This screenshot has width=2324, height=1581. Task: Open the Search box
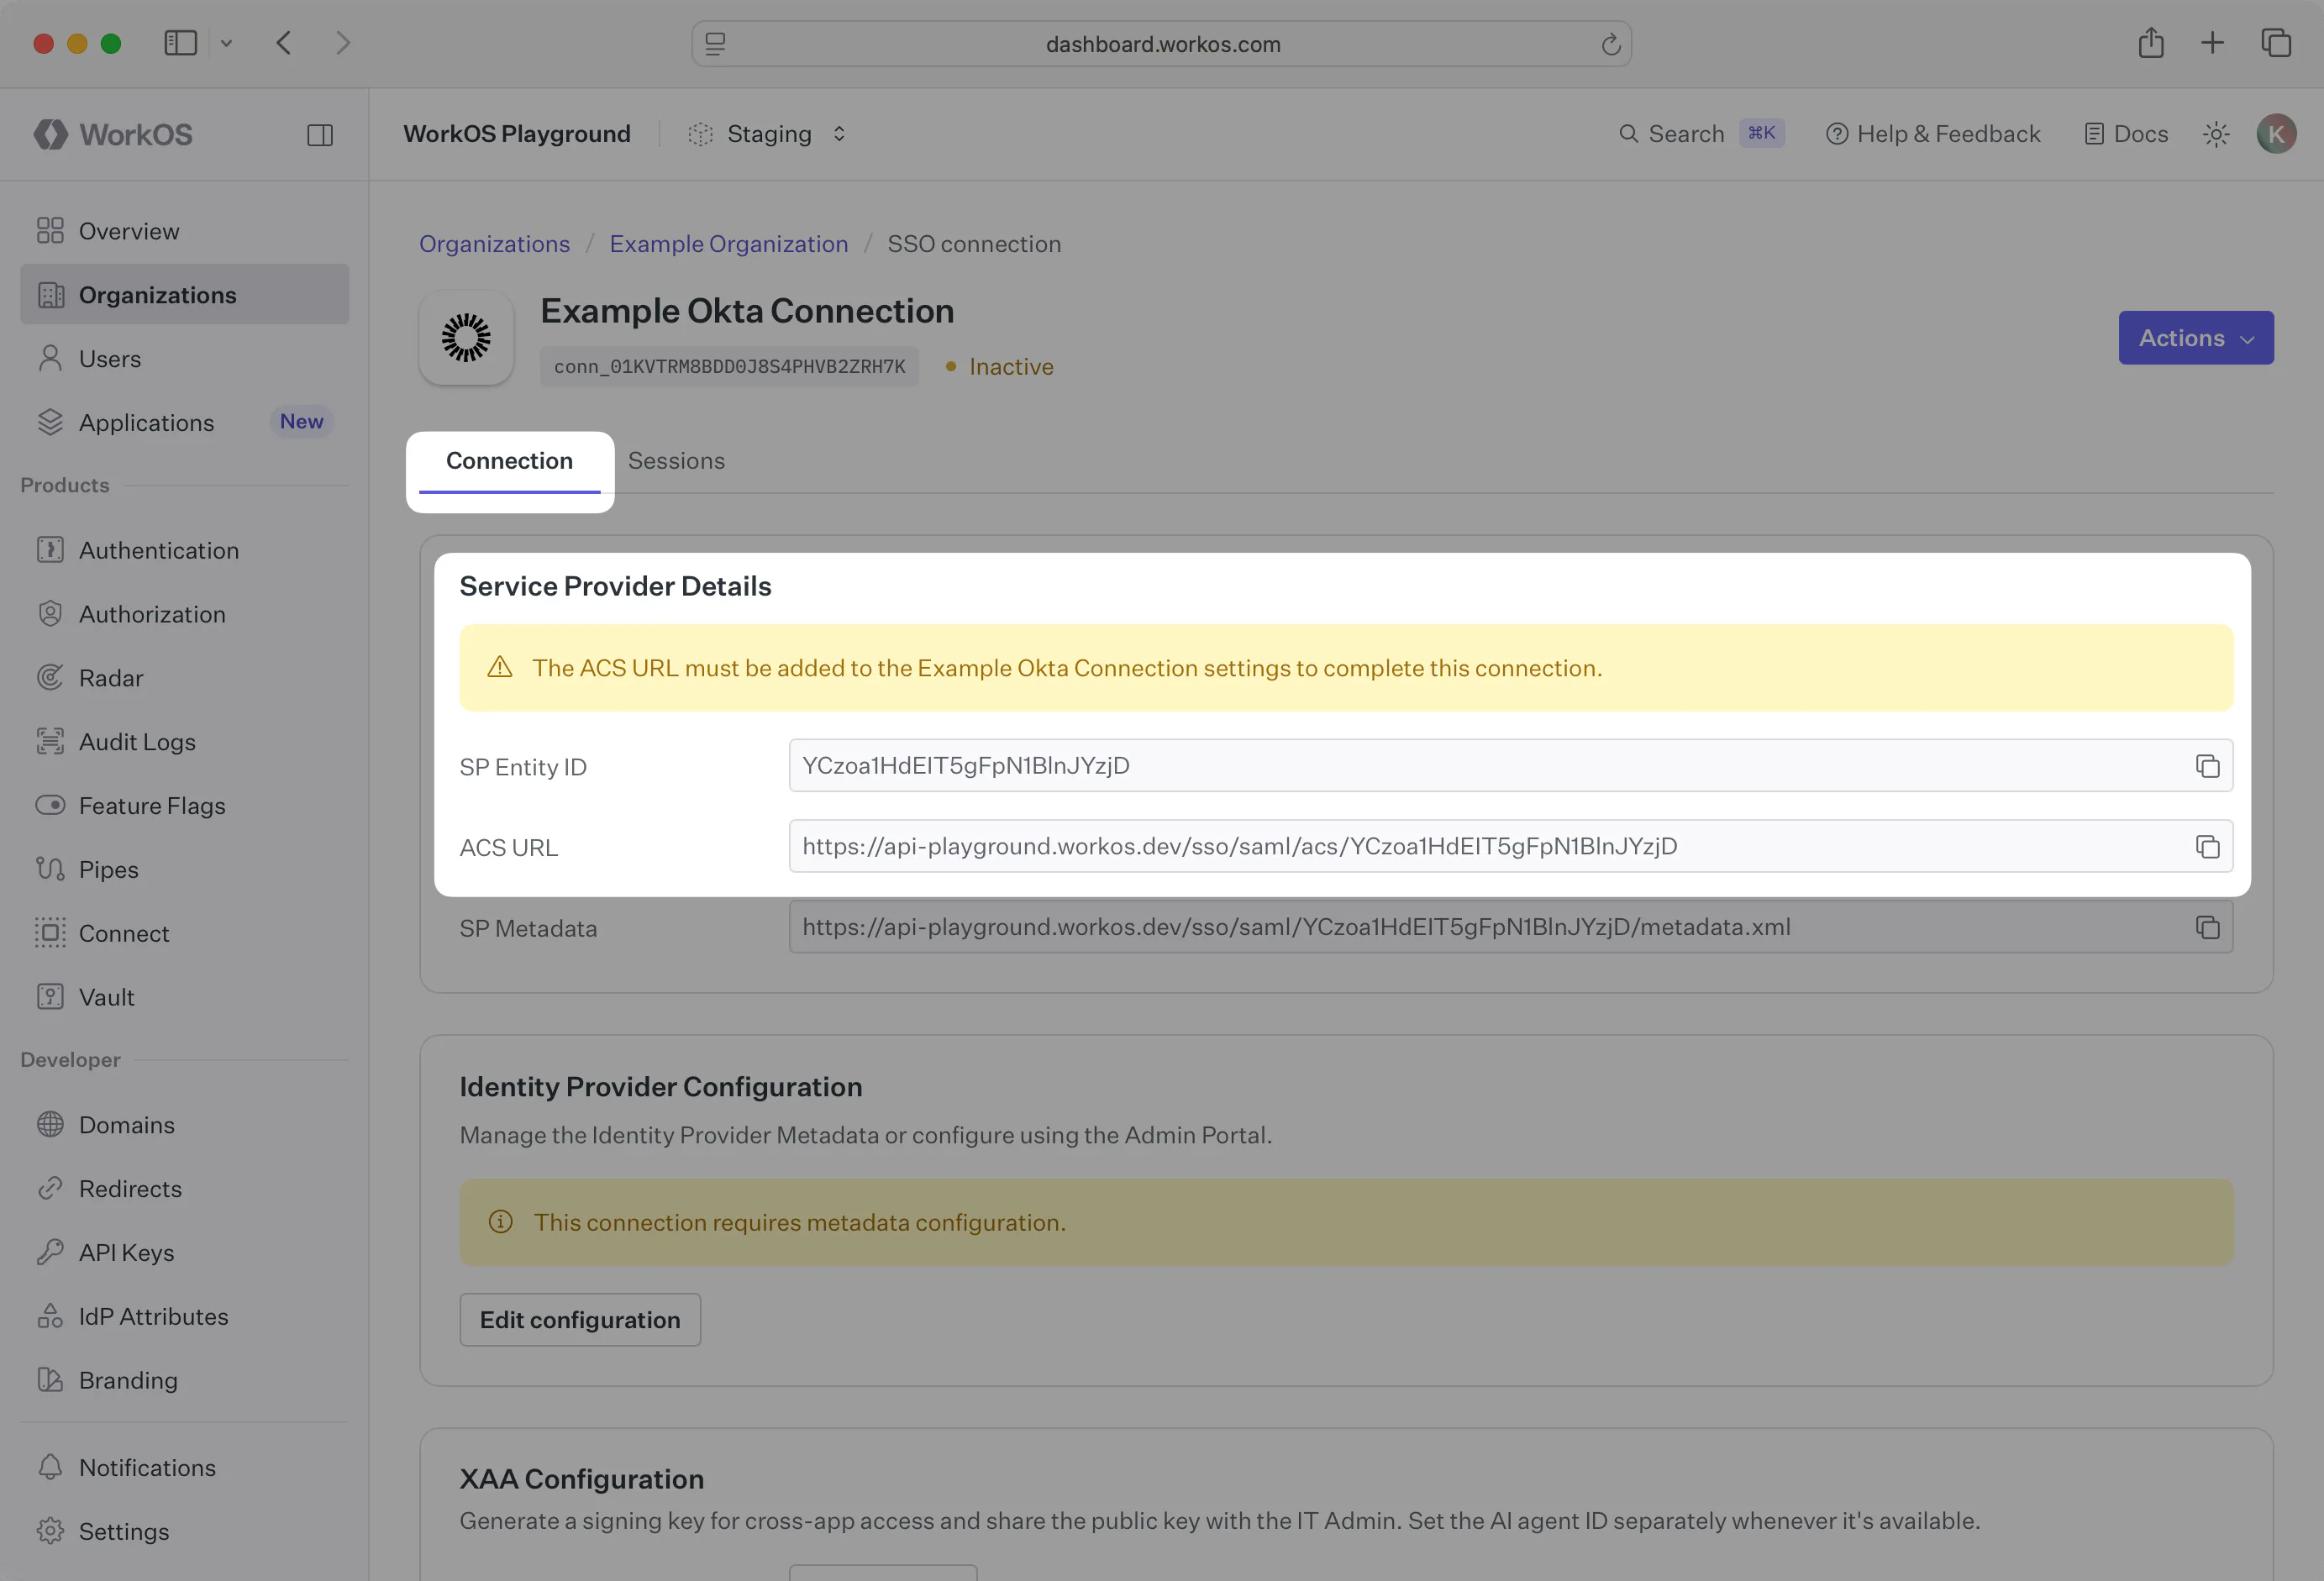click(x=1700, y=134)
